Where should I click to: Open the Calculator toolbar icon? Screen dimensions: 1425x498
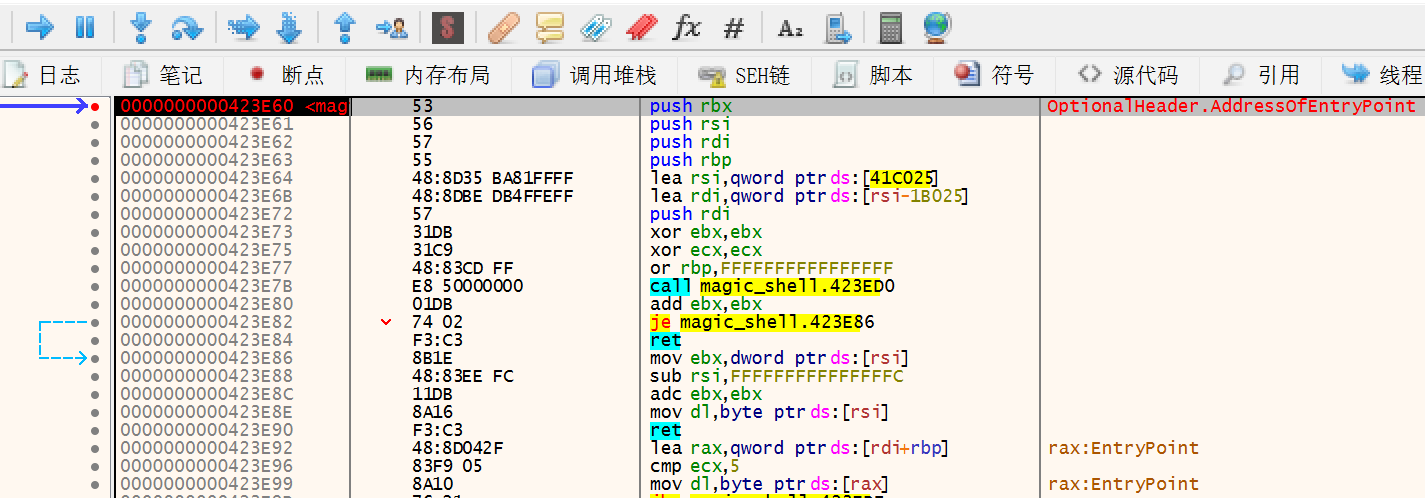coord(889,27)
